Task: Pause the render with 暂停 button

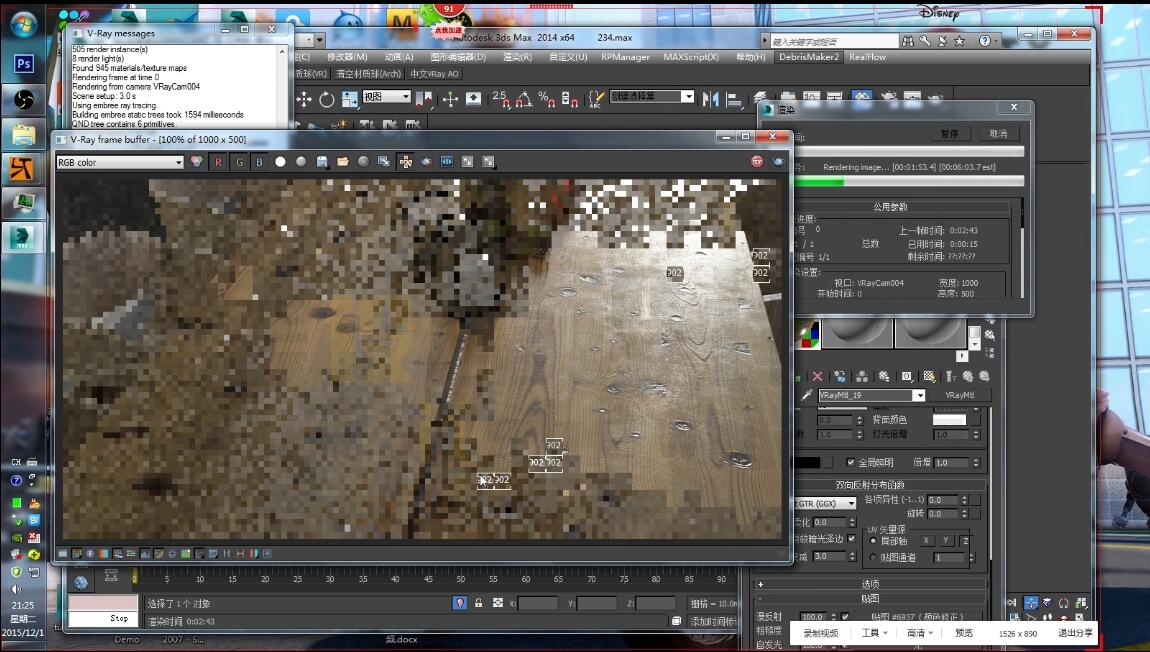Action: [x=949, y=133]
